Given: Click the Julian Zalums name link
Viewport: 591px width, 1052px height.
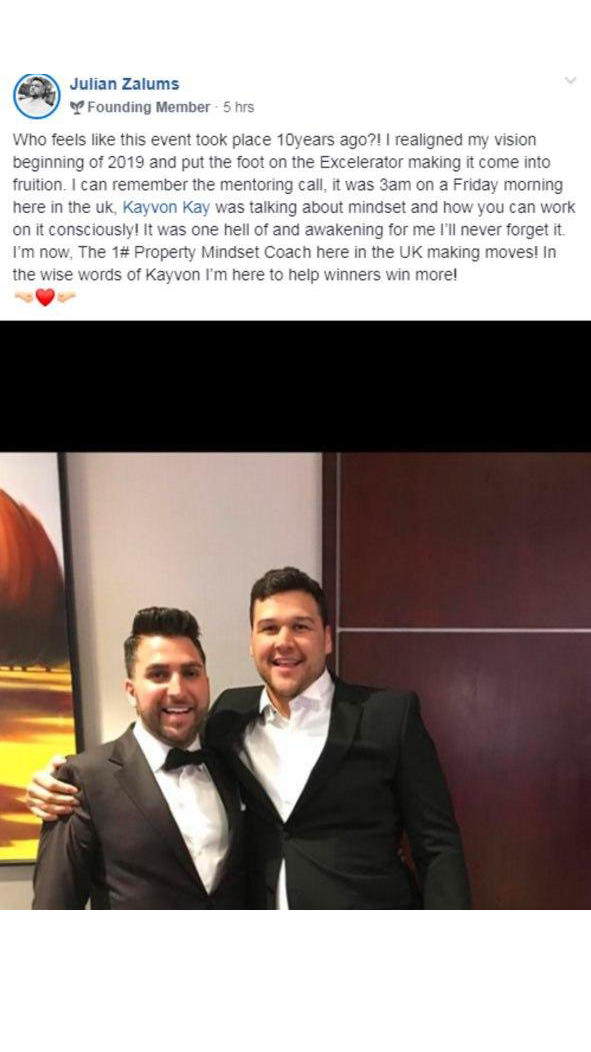Looking at the screenshot, I should (x=124, y=84).
